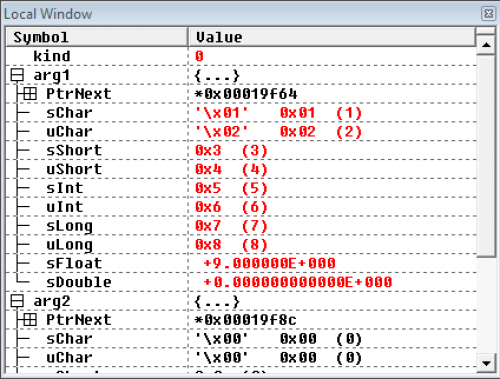
Task: Click uInt value 0x6 (6)
Action: 231,207
